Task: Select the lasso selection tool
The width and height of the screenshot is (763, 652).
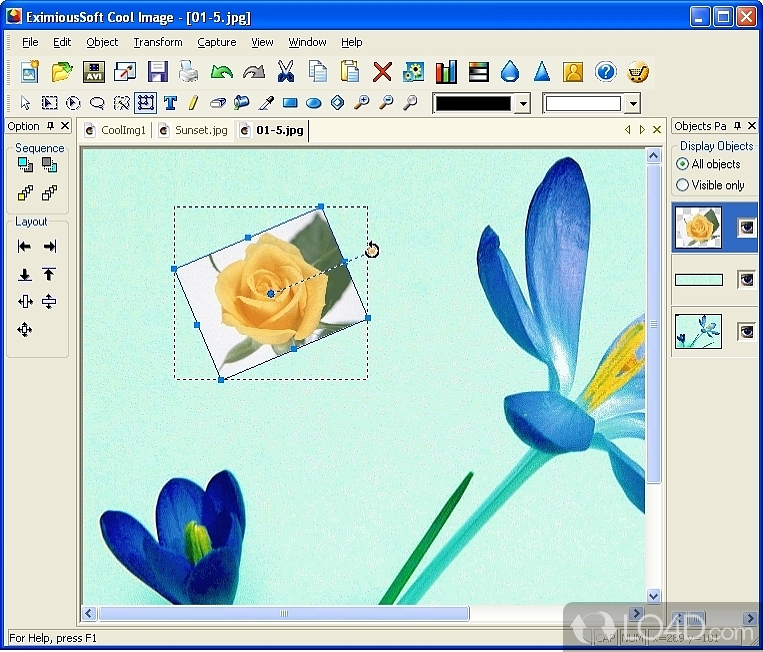Action: pos(97,103)
